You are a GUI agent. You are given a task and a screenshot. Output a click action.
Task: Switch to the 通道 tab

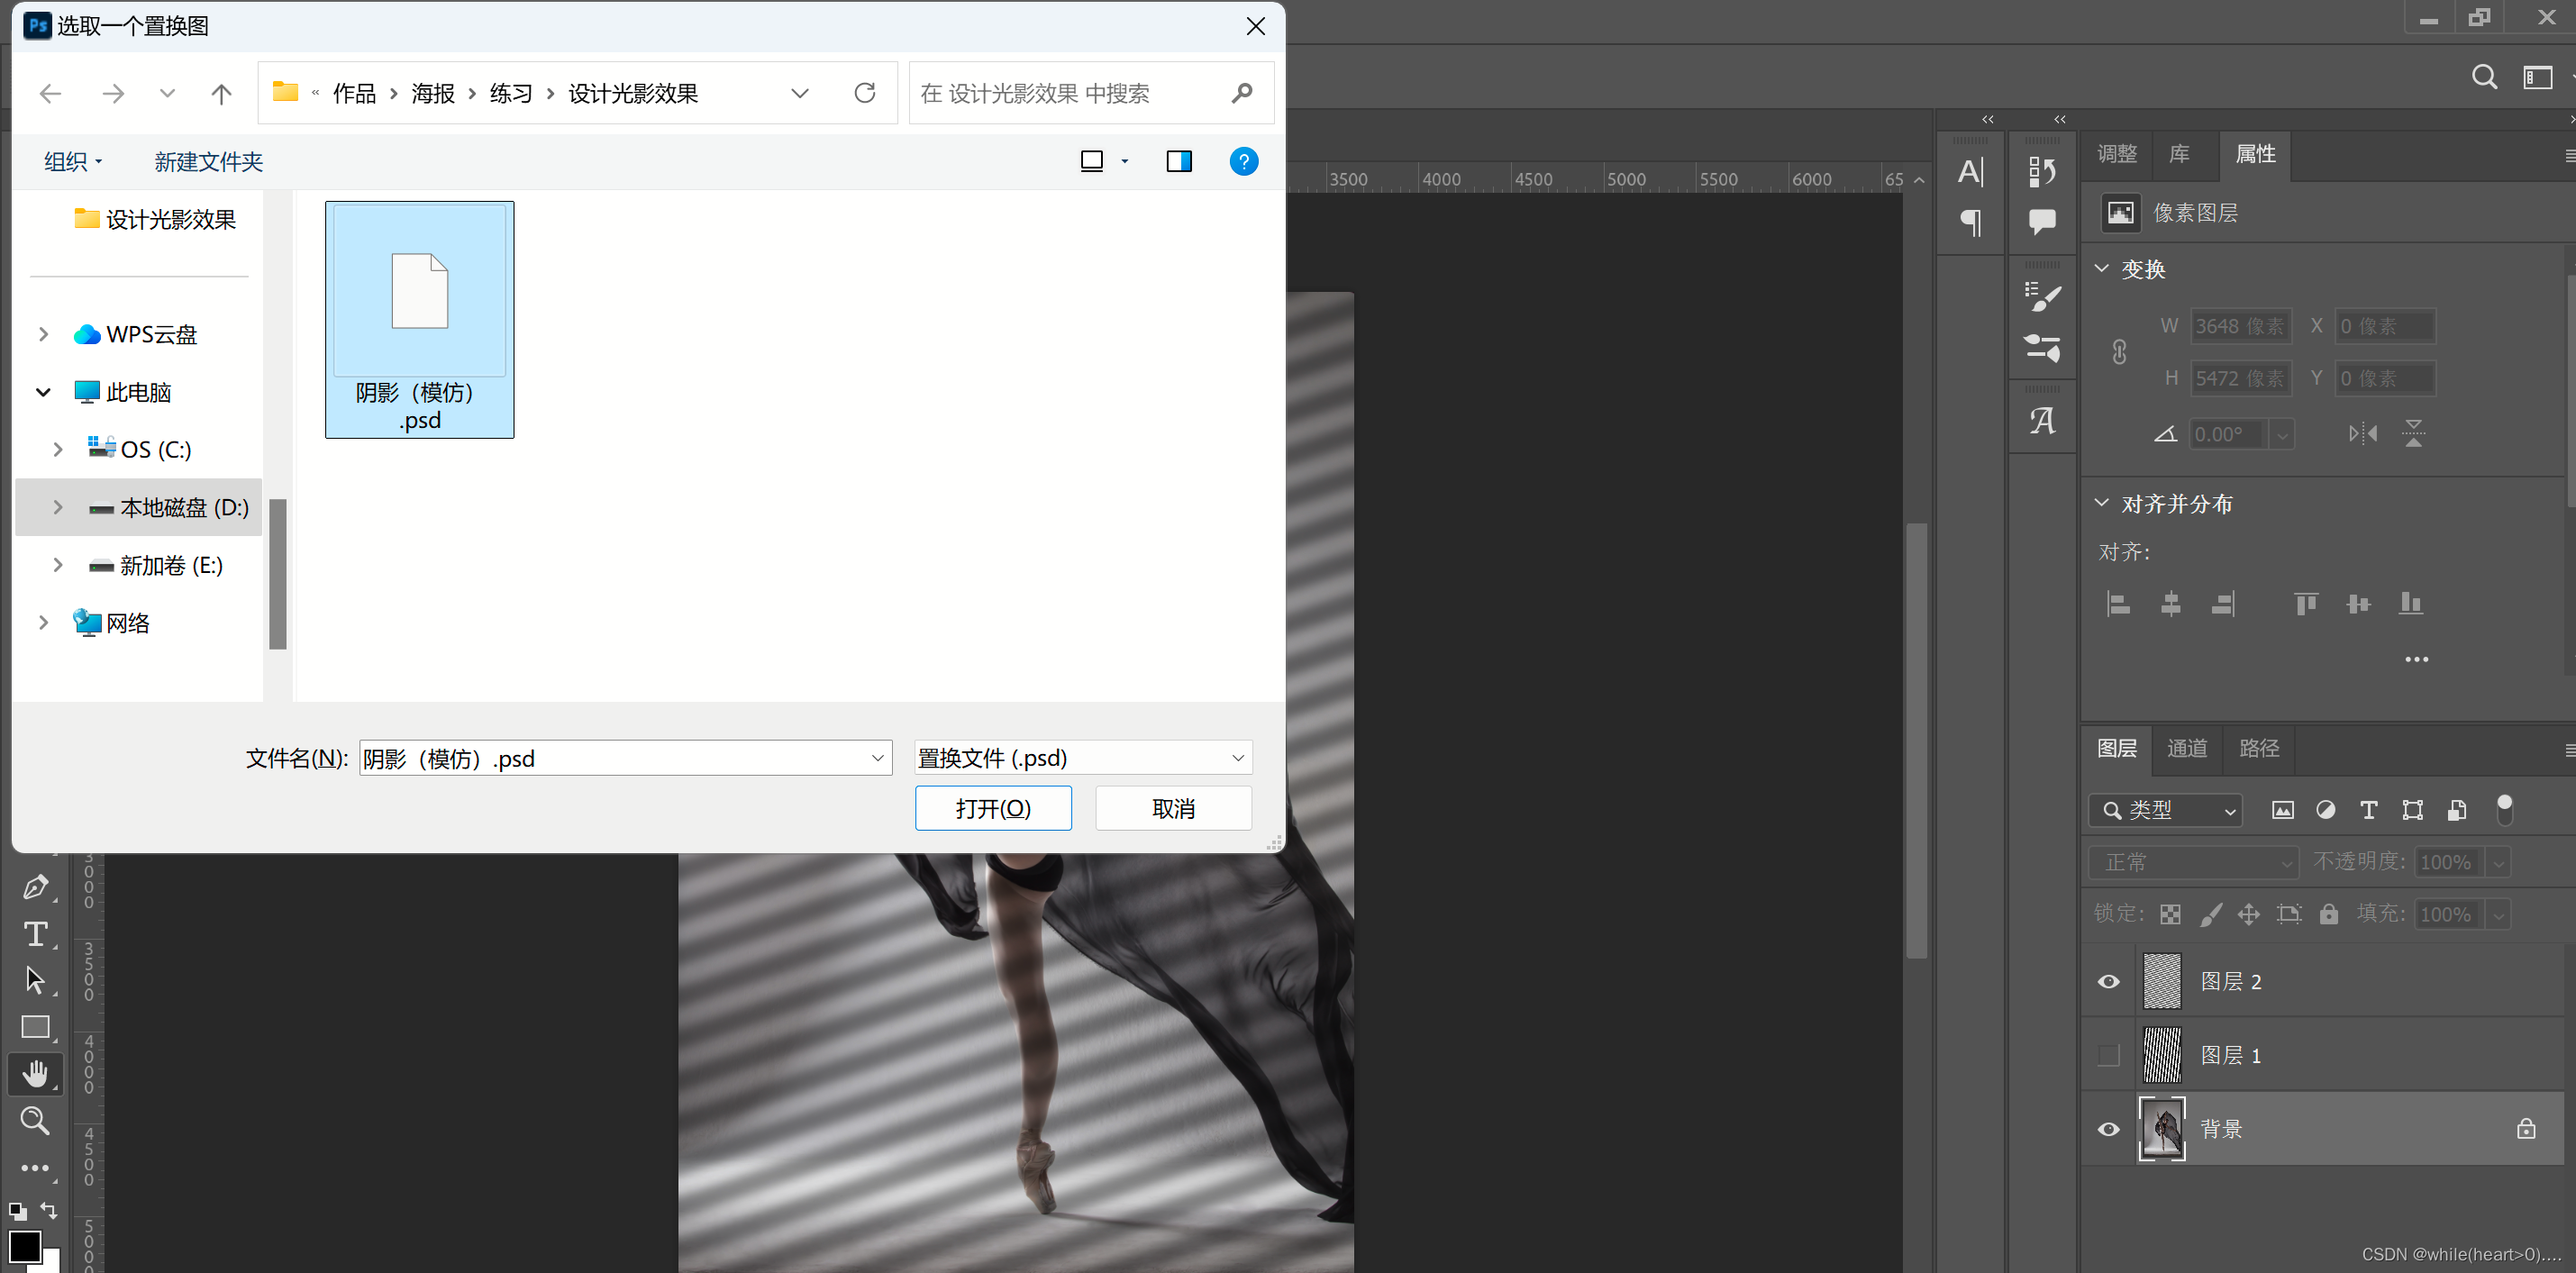[x=2186, y=748]
